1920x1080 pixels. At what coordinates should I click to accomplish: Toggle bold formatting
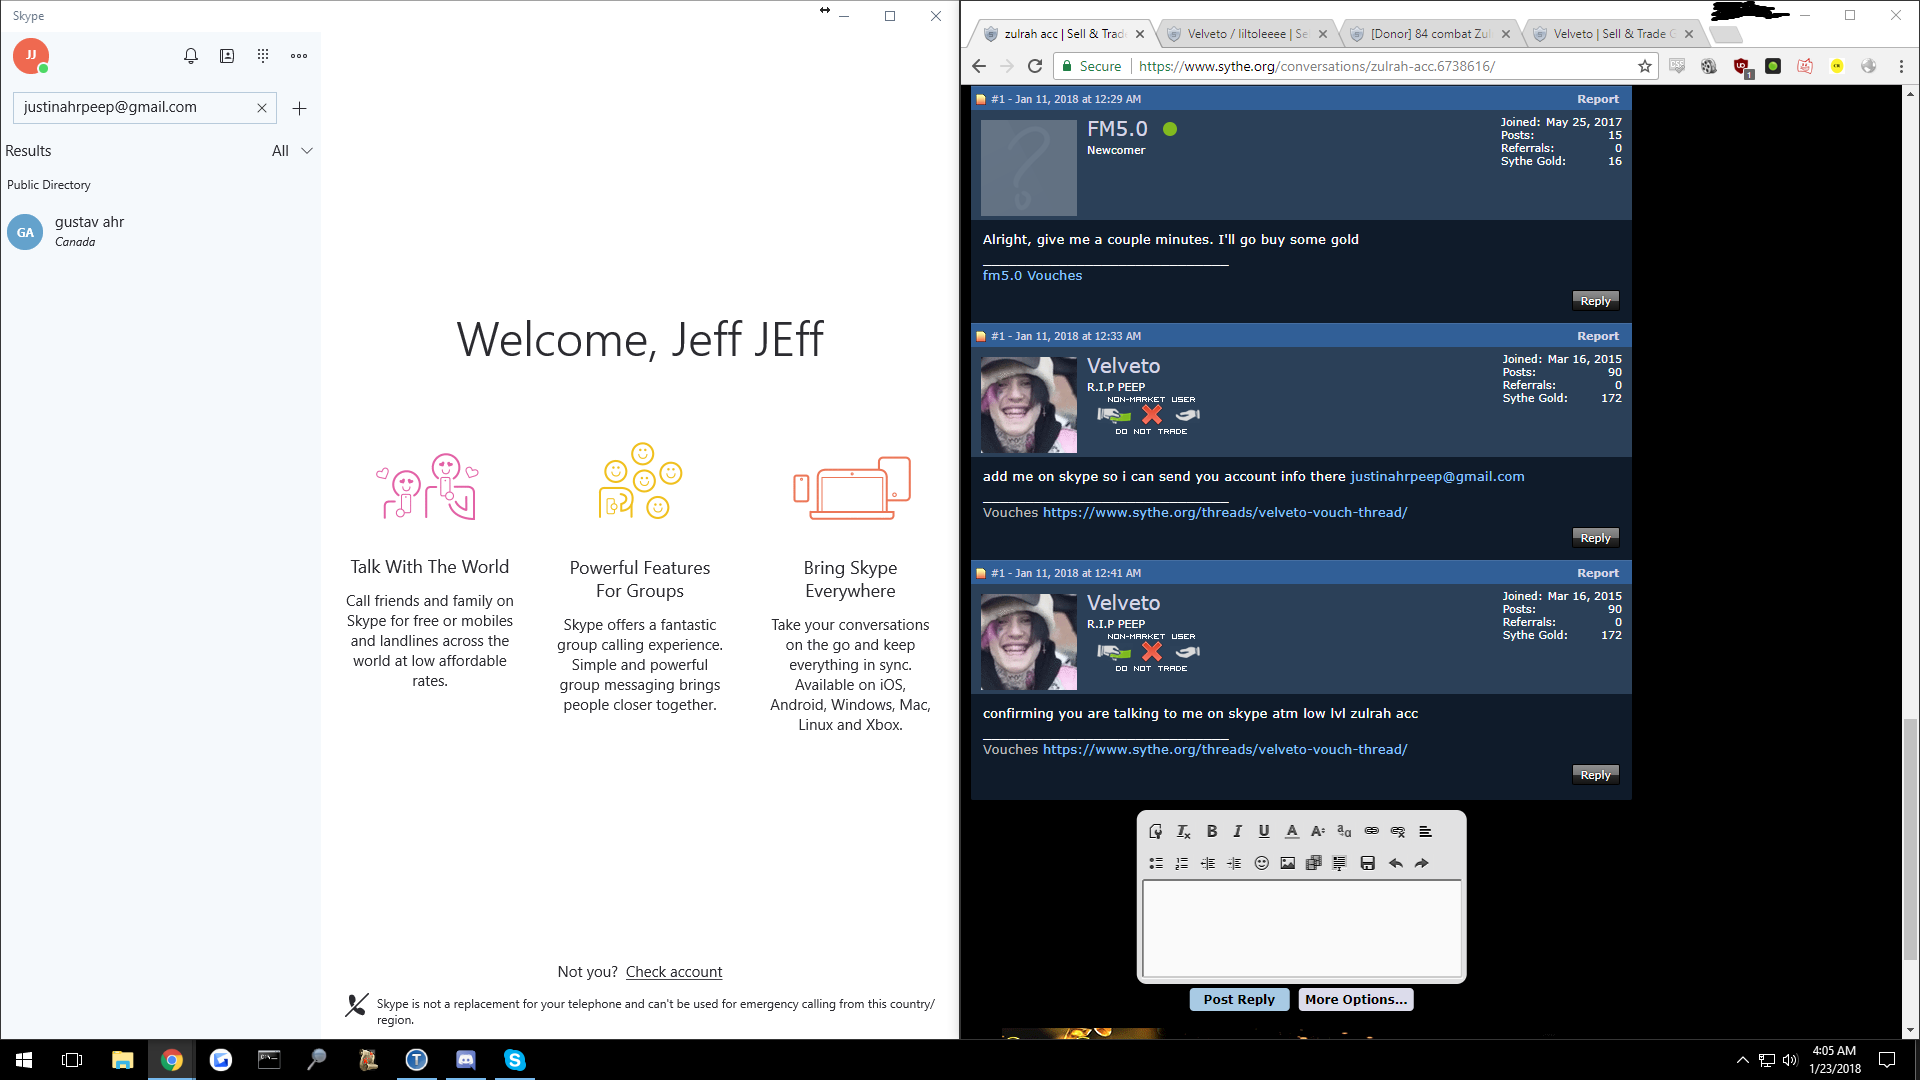click(x=1211, y=831)
